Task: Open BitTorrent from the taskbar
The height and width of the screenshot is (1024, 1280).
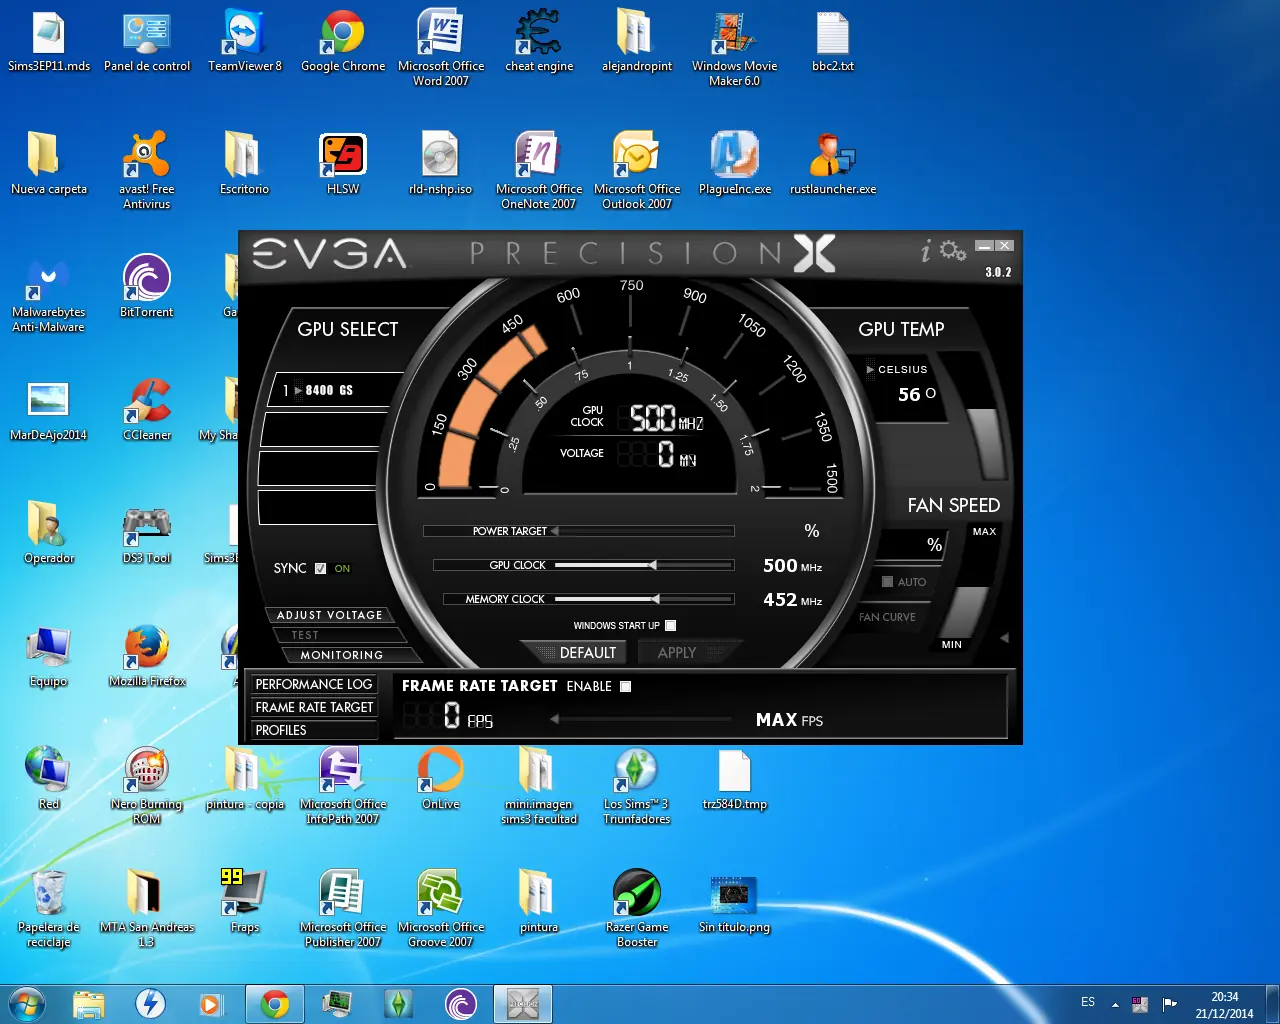Action: pos(461,1004)
